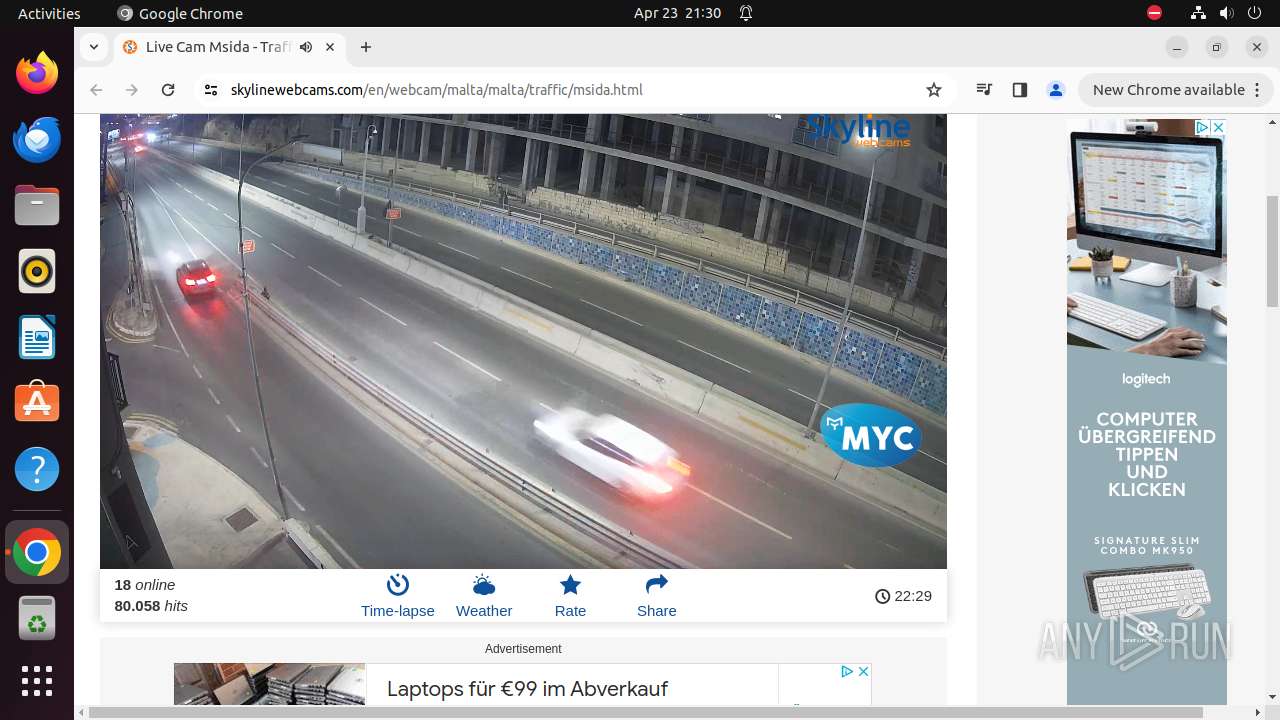
Task: Open Activities overview
Action: click(x=49, y=13)
